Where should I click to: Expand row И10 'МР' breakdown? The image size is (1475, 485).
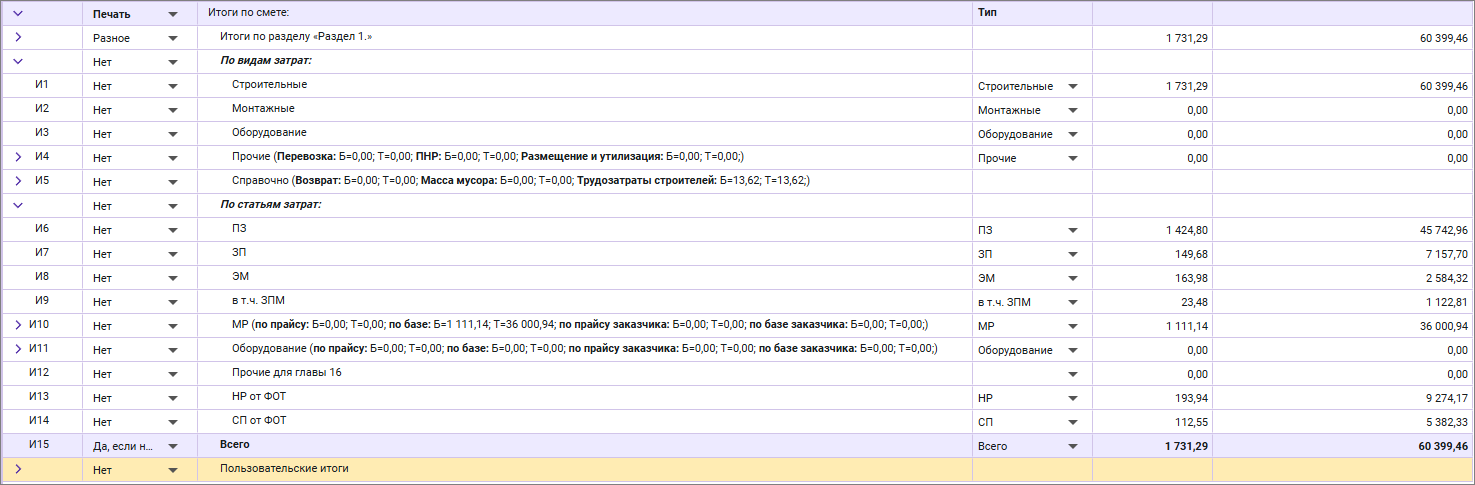(17, 325)
